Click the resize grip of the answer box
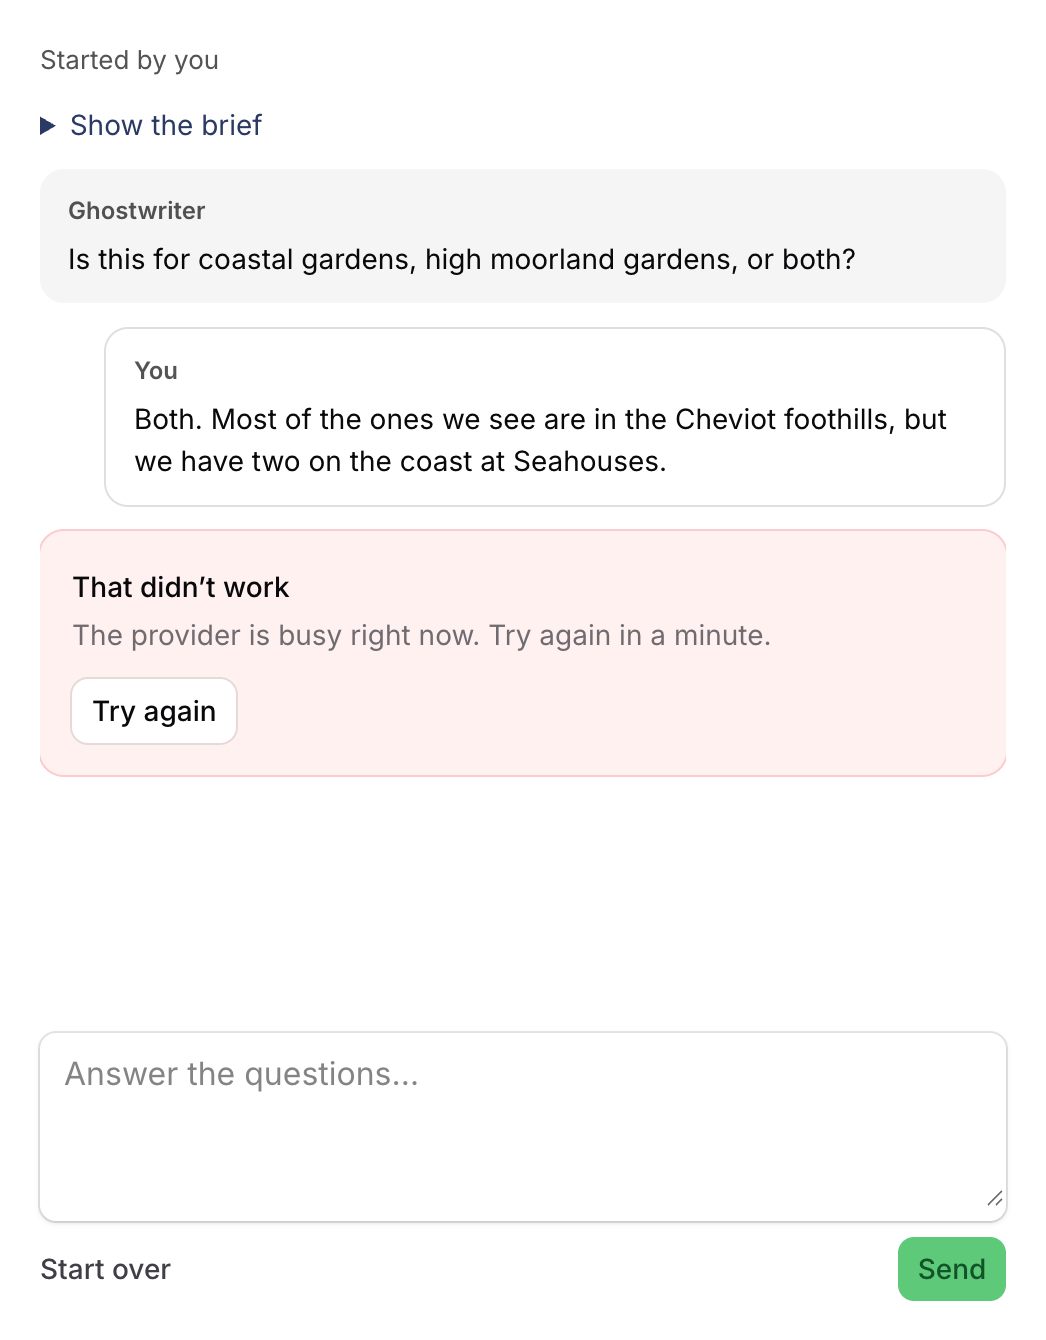Screen dimensions: 1046x1340 click(995, 1198)
